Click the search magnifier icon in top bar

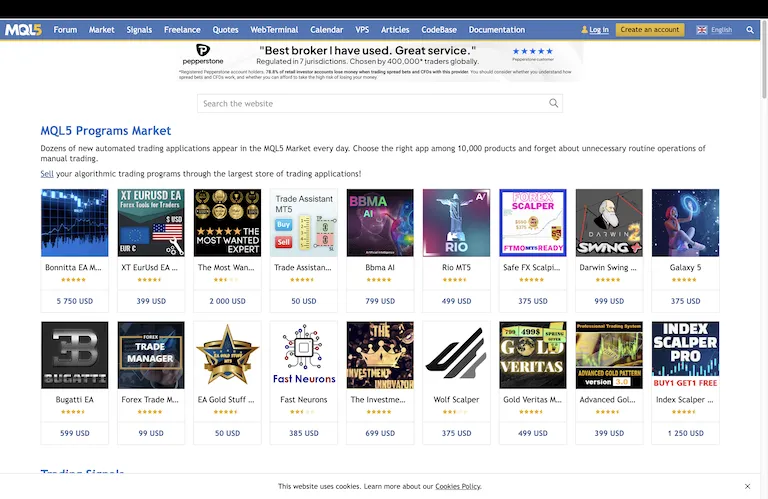pyautogui.click(x=750, y=30)
